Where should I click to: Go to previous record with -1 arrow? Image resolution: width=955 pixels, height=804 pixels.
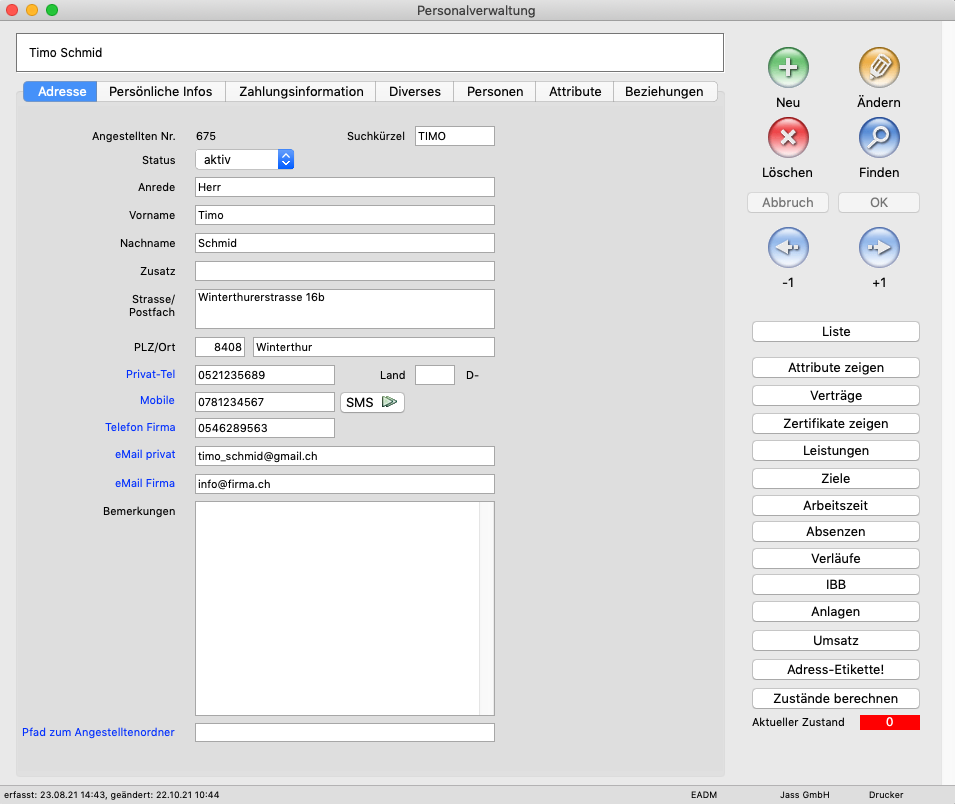[788, 247]
